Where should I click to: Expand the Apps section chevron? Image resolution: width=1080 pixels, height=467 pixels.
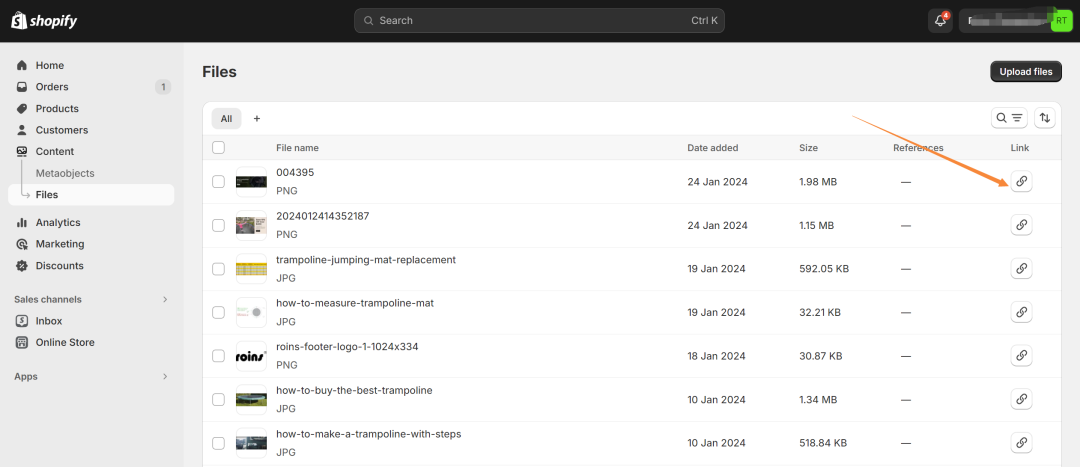pyautogui.click(x=165, y=377)
